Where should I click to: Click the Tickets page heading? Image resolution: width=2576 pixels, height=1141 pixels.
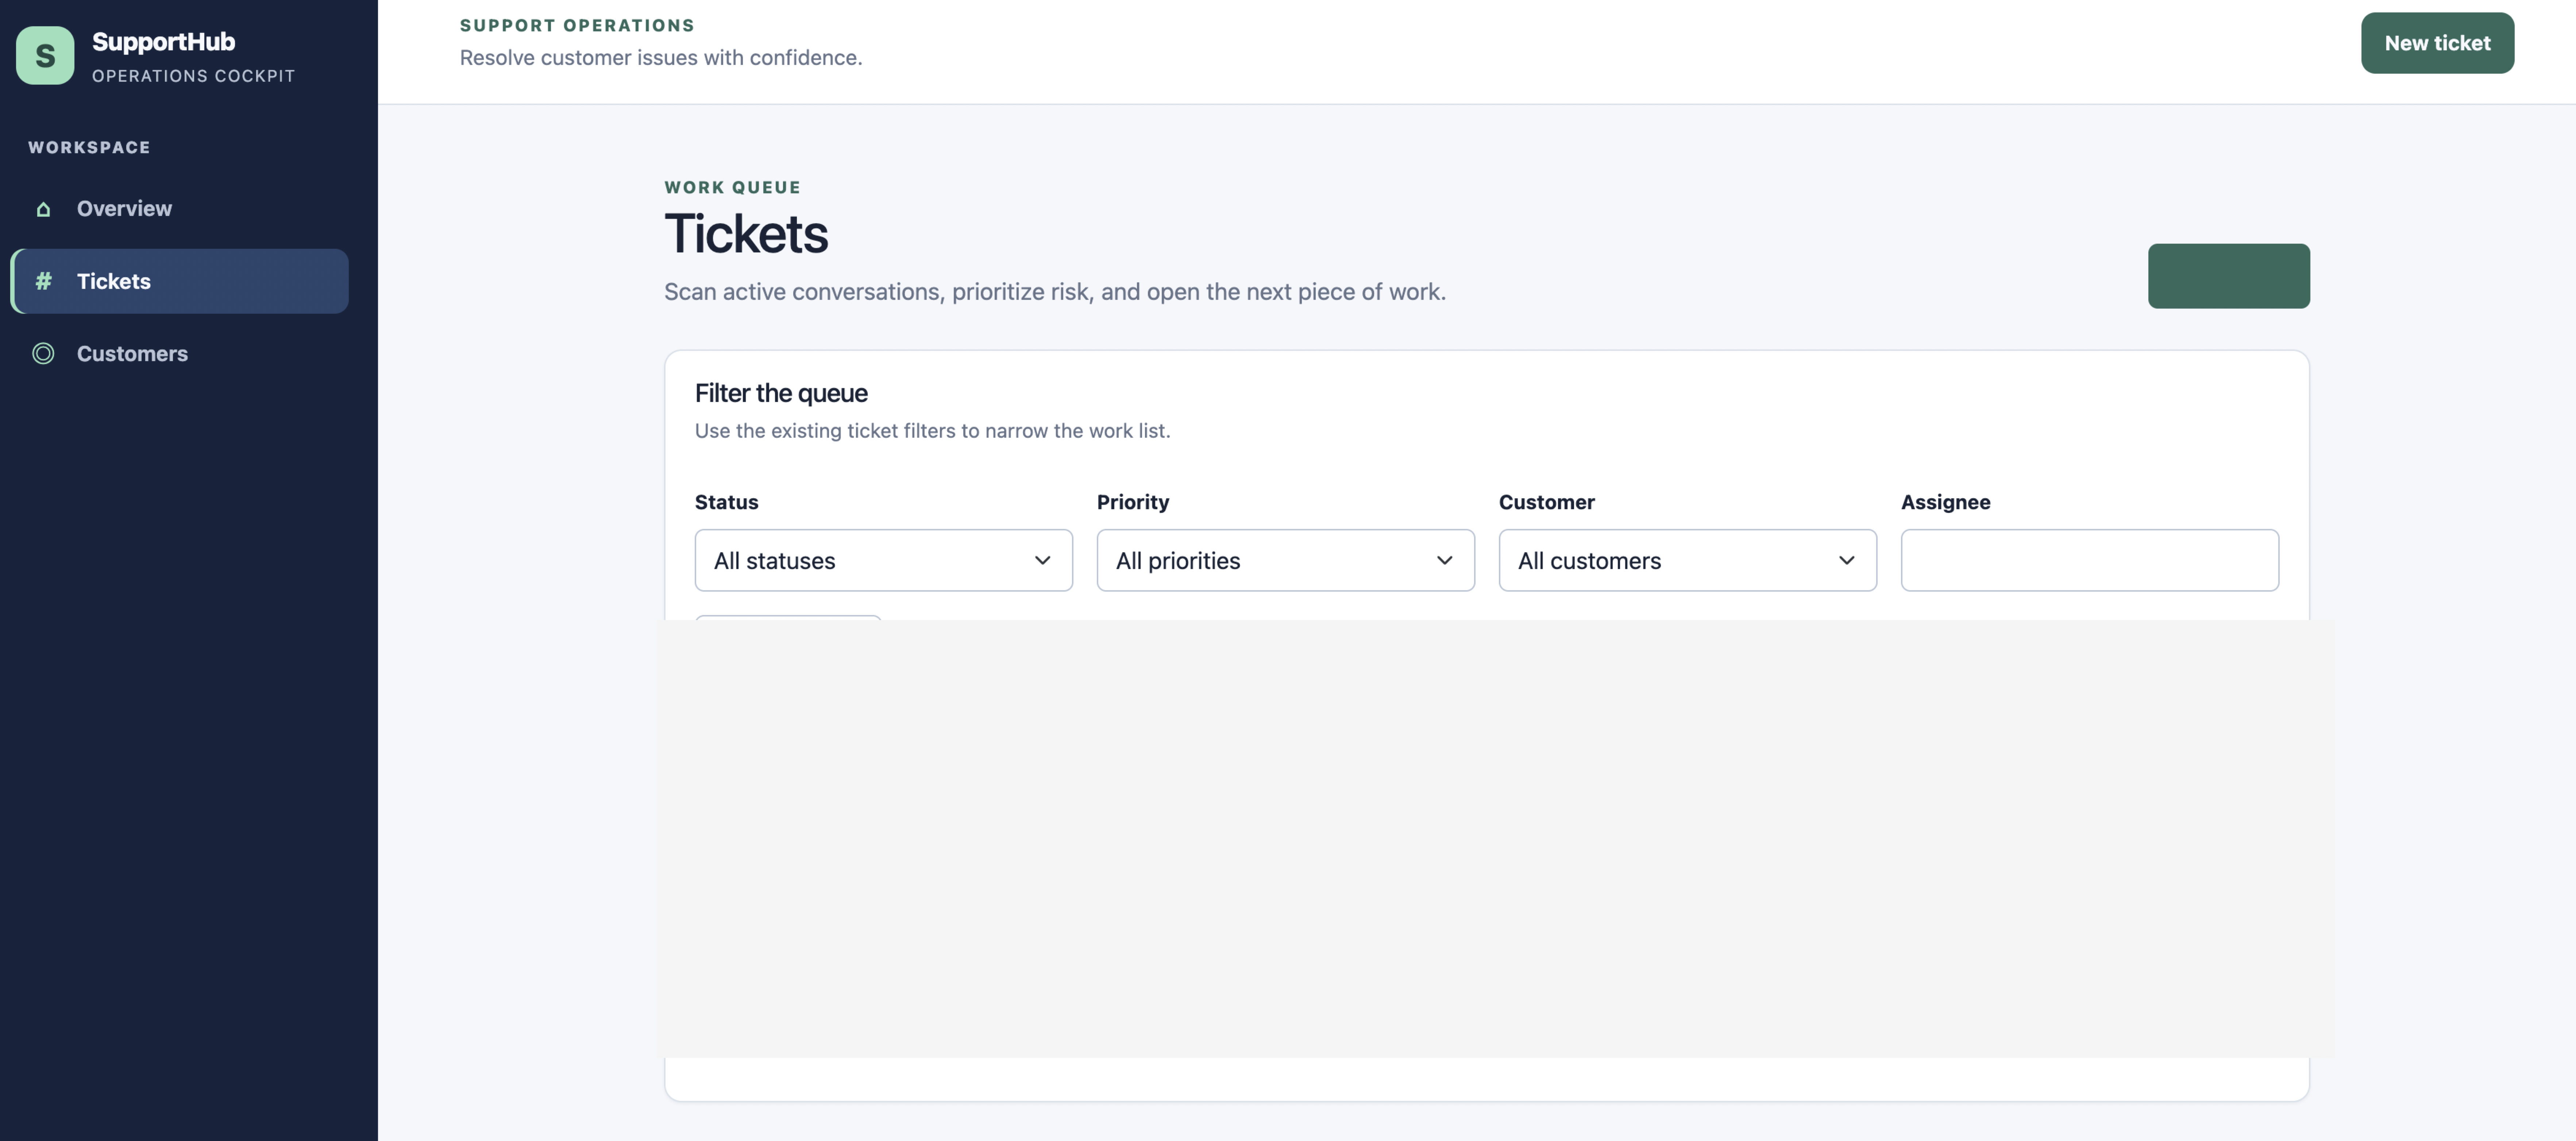click(x=746, y=234)
